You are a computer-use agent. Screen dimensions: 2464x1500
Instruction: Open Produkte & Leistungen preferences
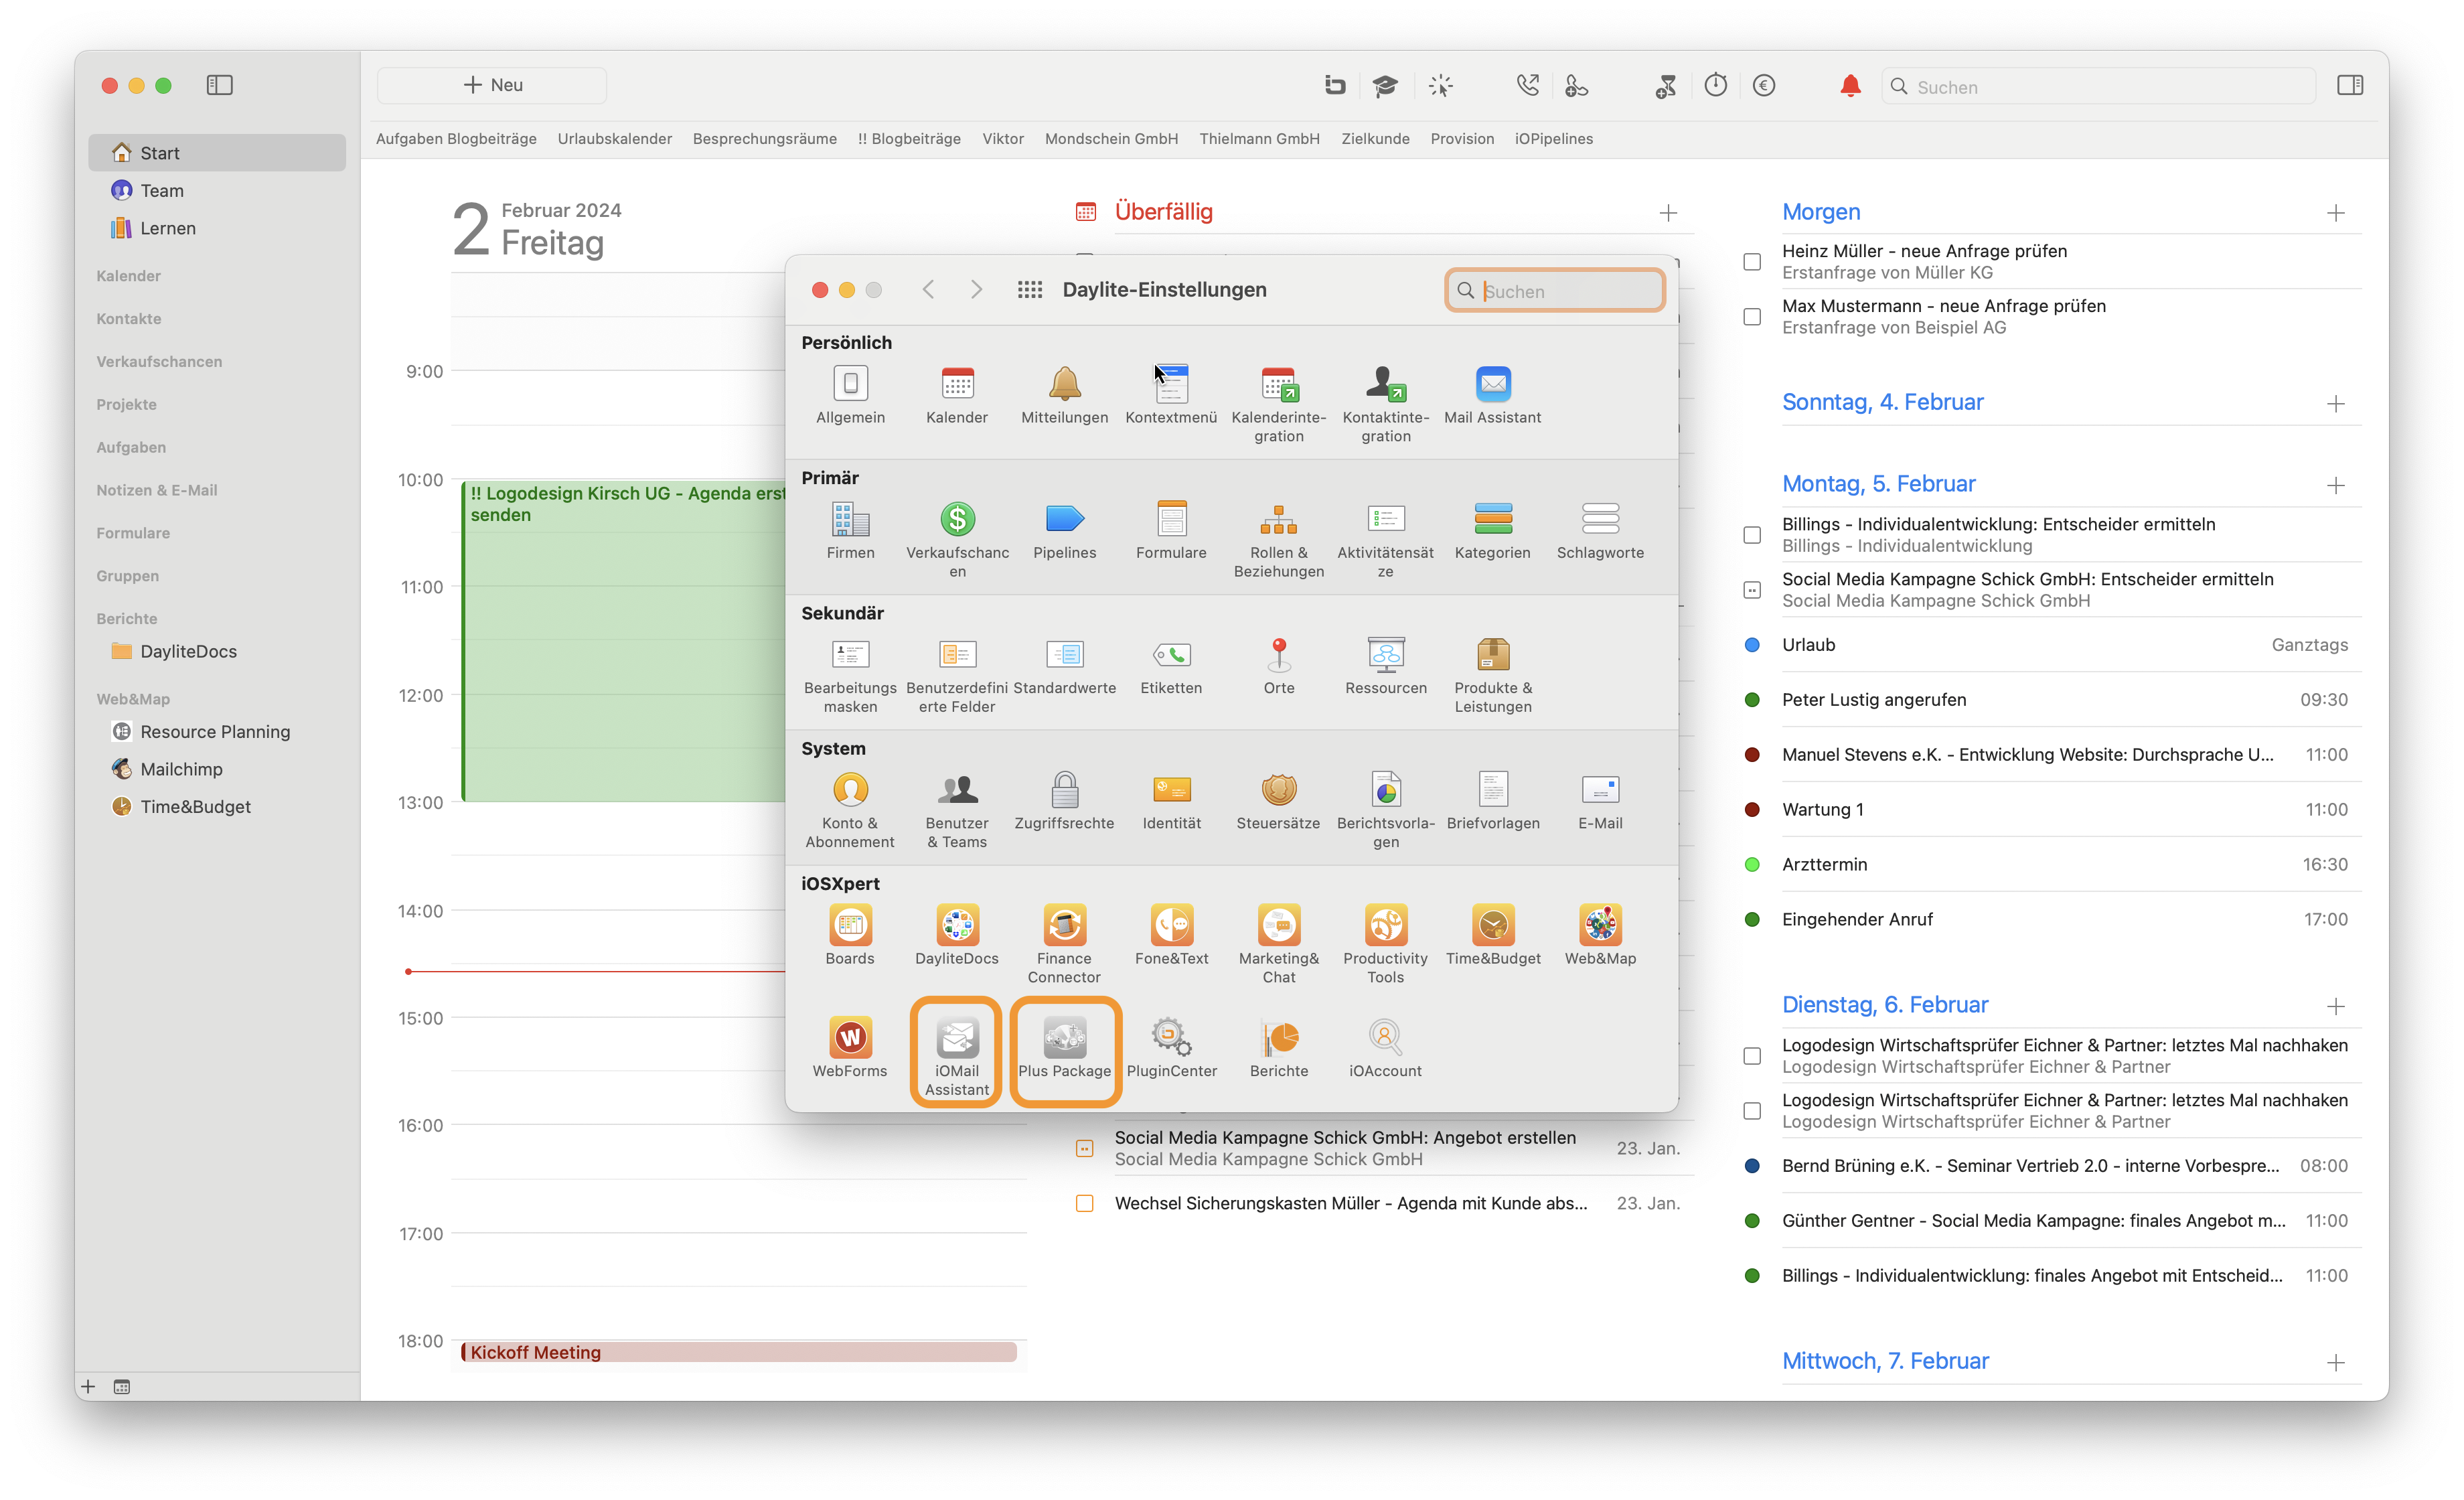[1493, 675]
